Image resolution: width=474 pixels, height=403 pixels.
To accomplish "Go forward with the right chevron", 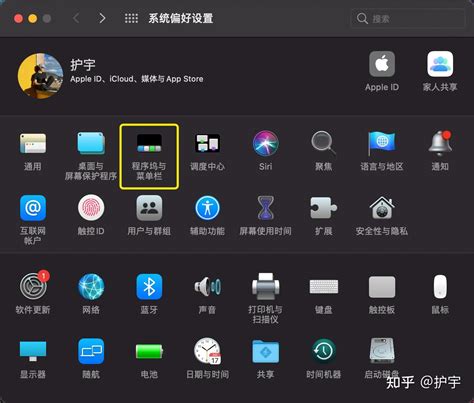I will tap(102, 18).
